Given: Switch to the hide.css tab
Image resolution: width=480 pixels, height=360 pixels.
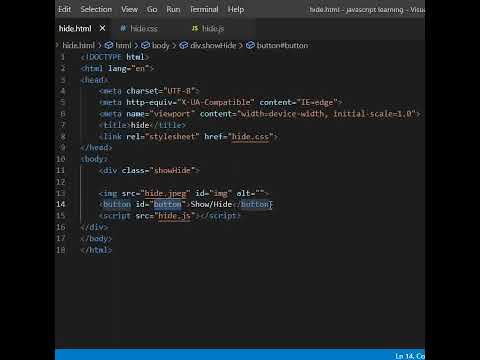Looking at the screenshot, I should (x=144, y=29).
